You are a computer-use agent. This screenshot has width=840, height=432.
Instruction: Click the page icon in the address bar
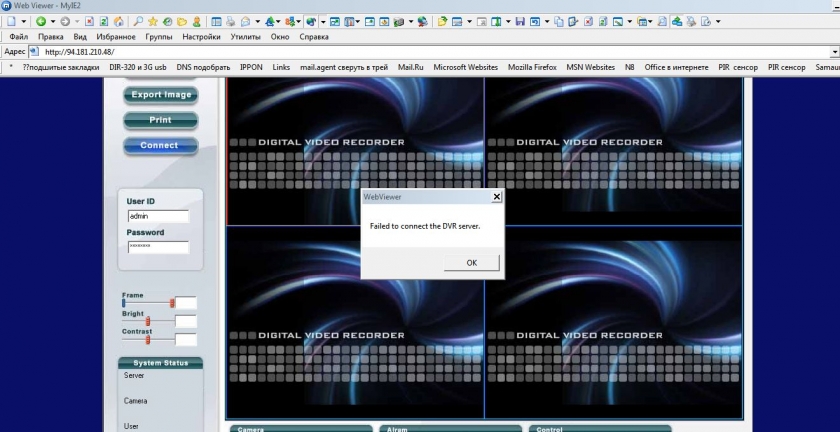[x=33, y=51]
